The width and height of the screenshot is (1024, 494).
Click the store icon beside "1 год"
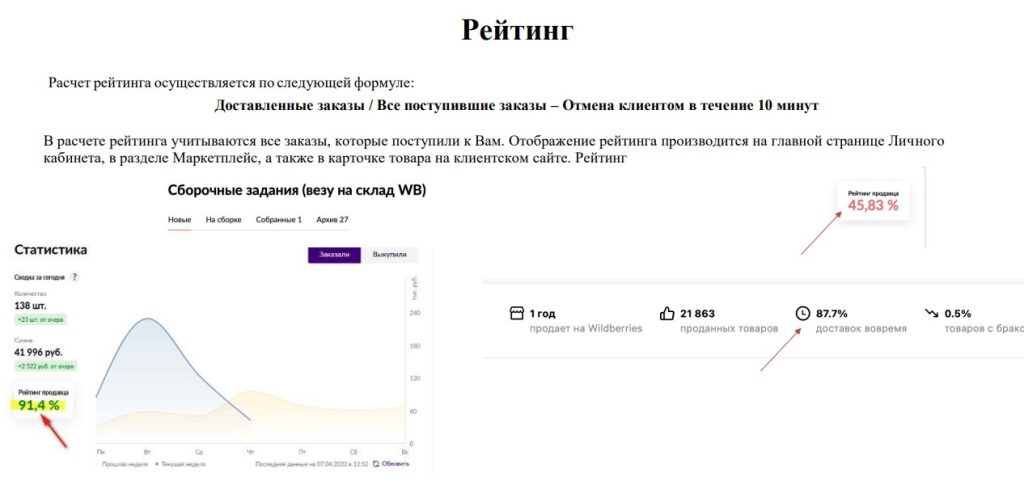click(517, 313)
